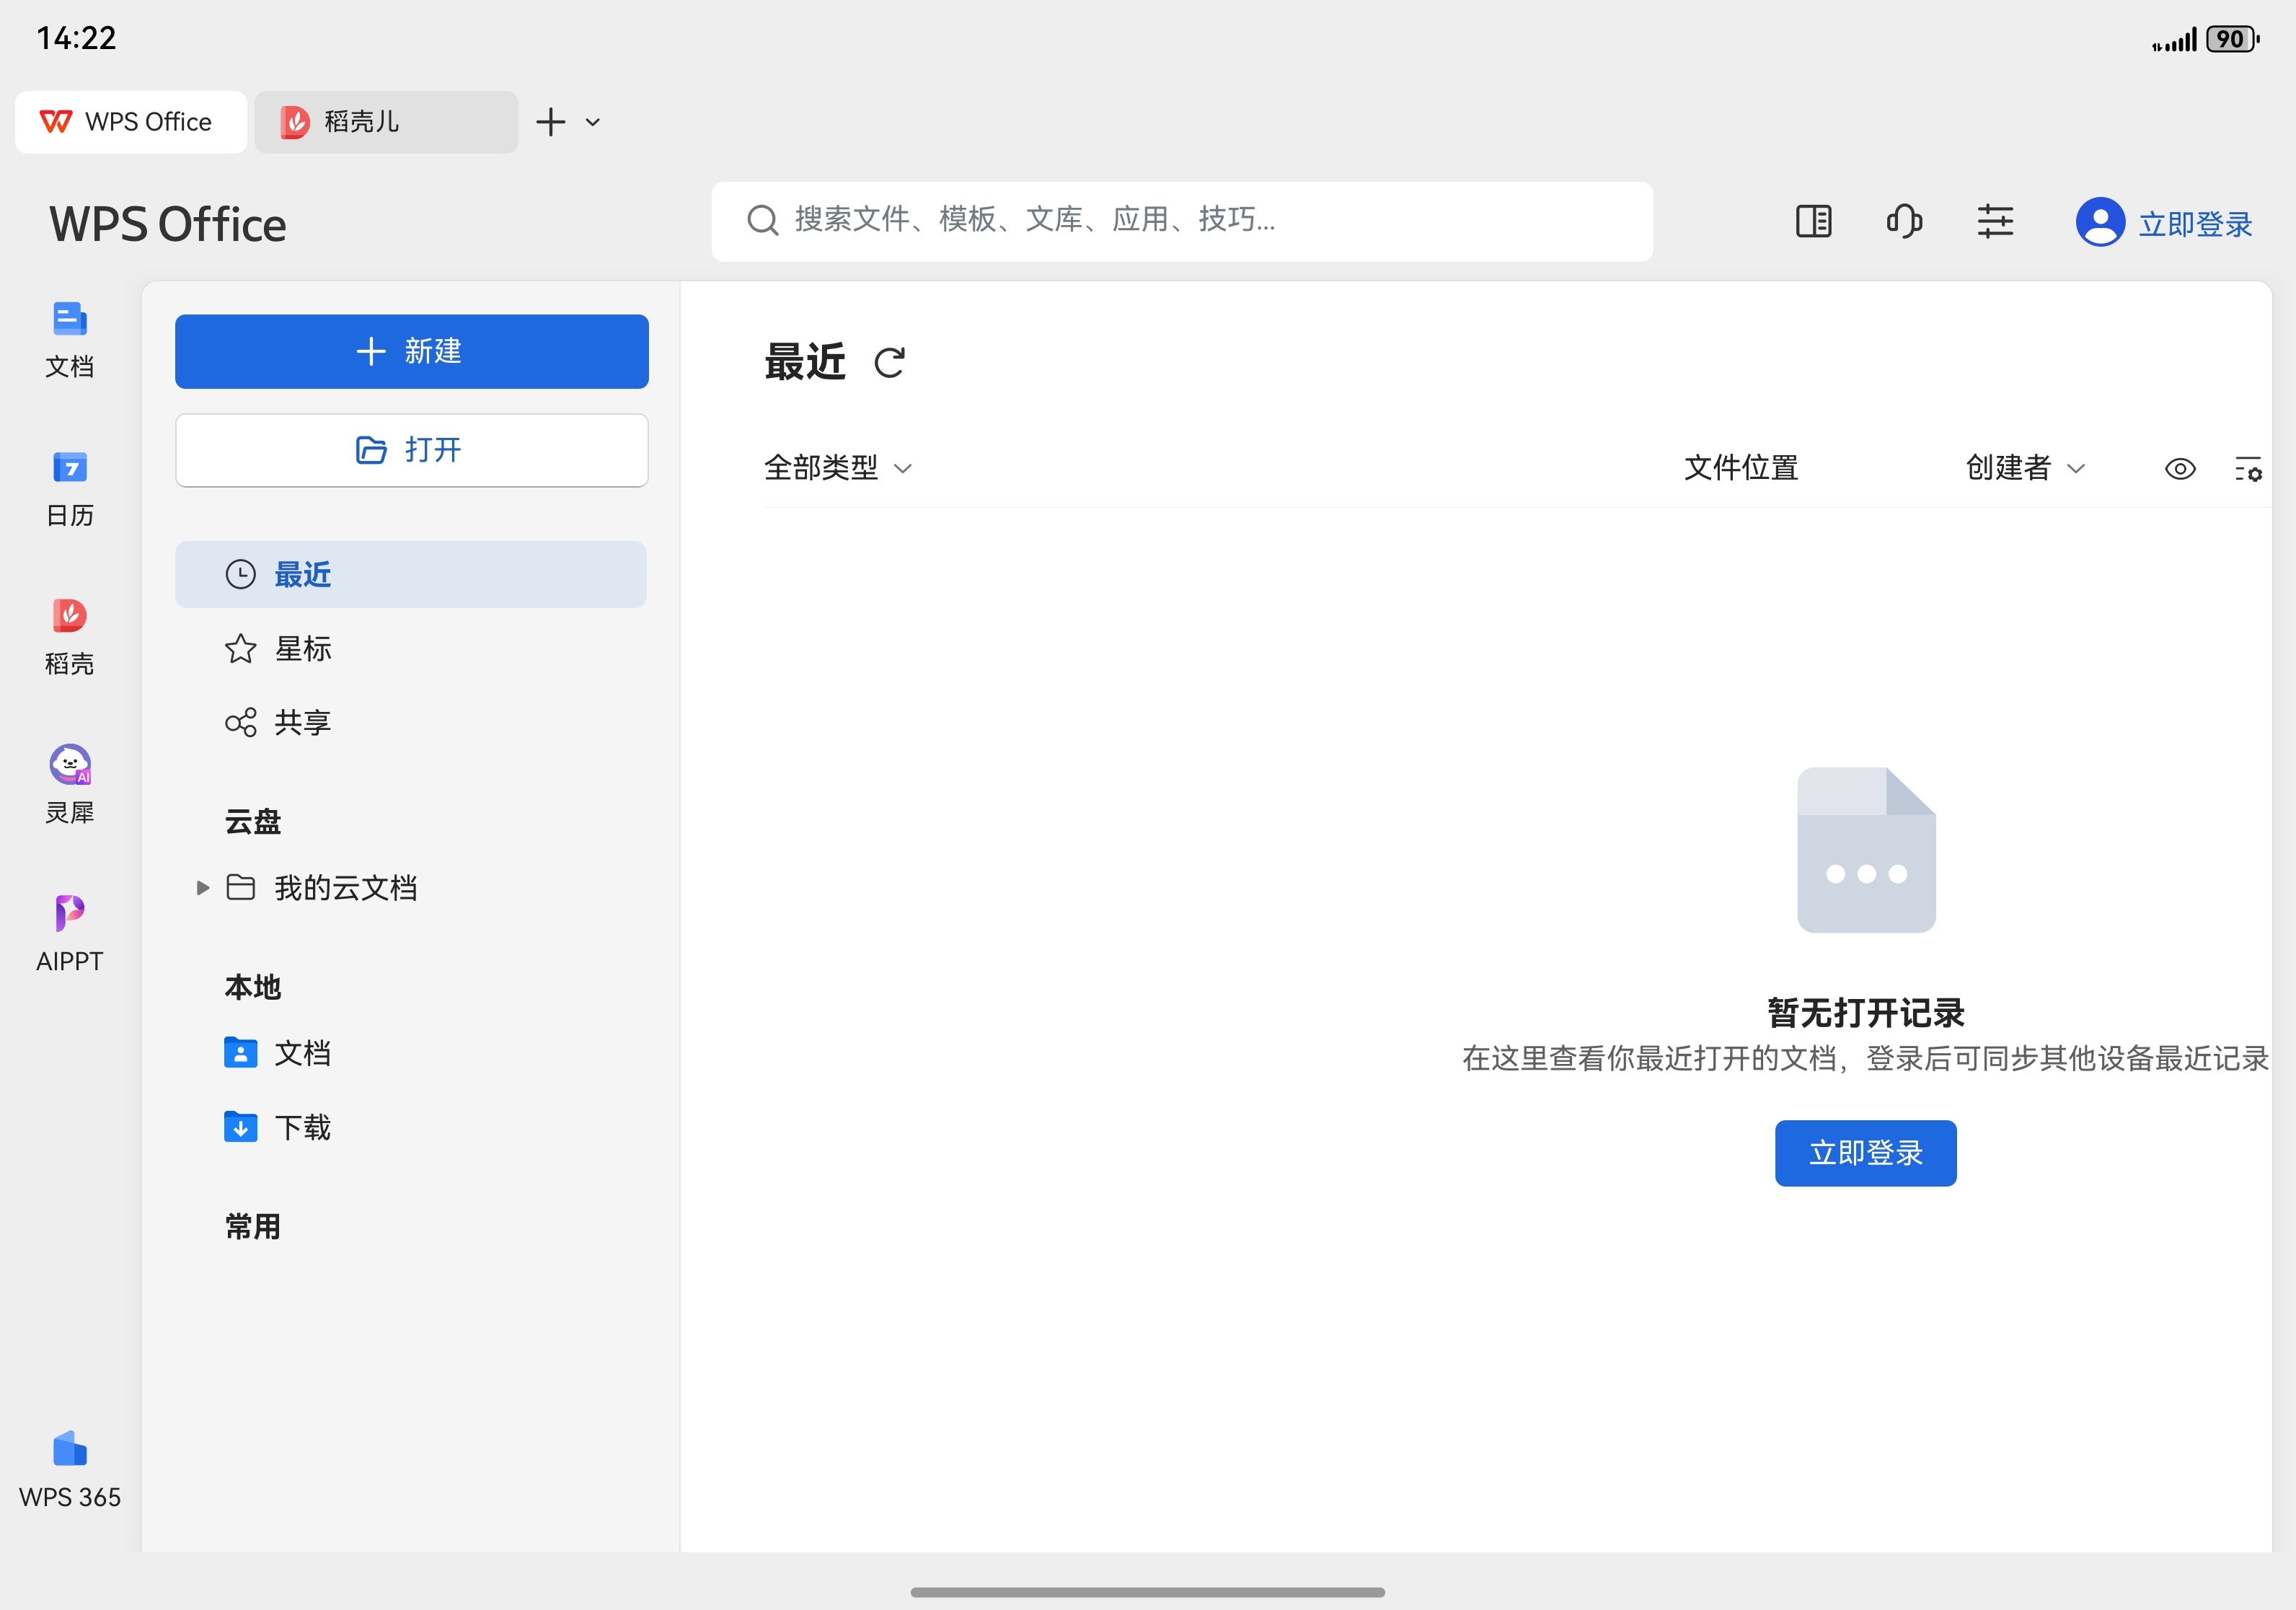Open the settings sliders icon

[x=1995, y=221]
